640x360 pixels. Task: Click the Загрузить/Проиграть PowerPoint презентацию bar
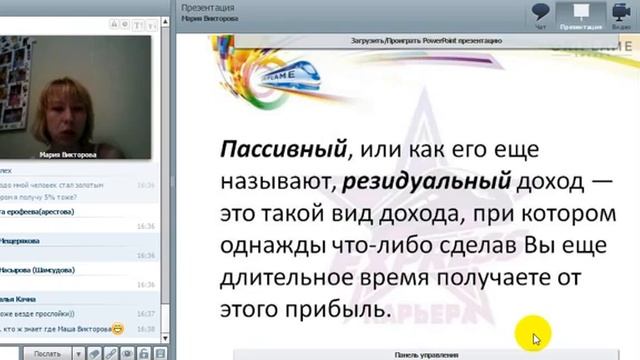(x=426, y=41)
